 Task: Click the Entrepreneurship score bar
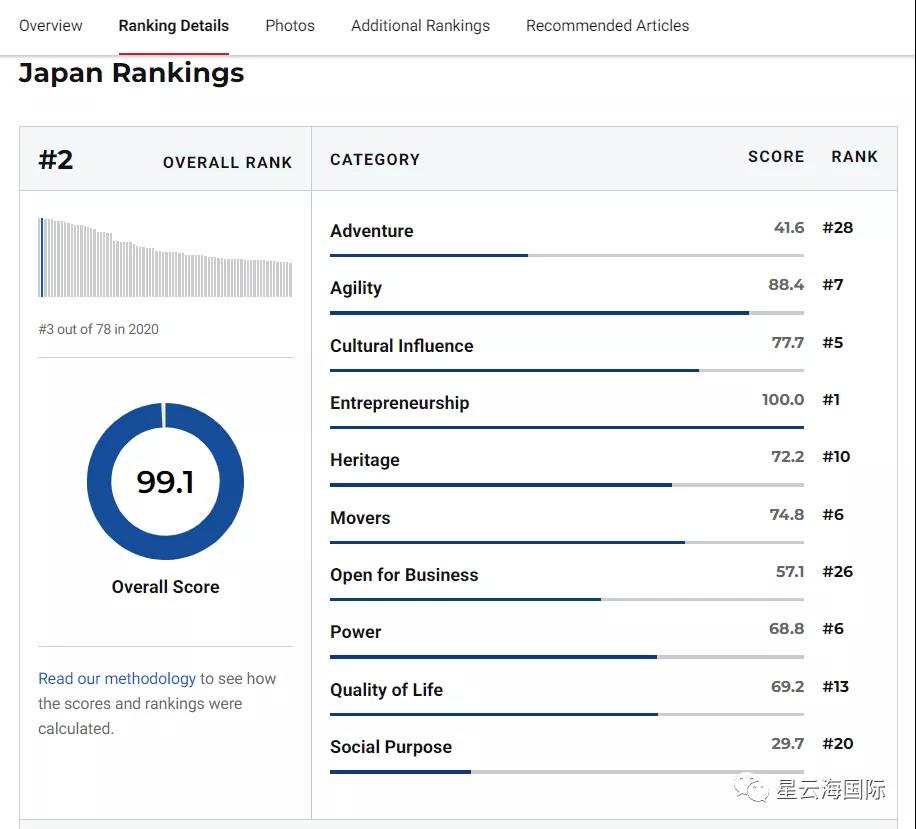(x=566, y=428)
